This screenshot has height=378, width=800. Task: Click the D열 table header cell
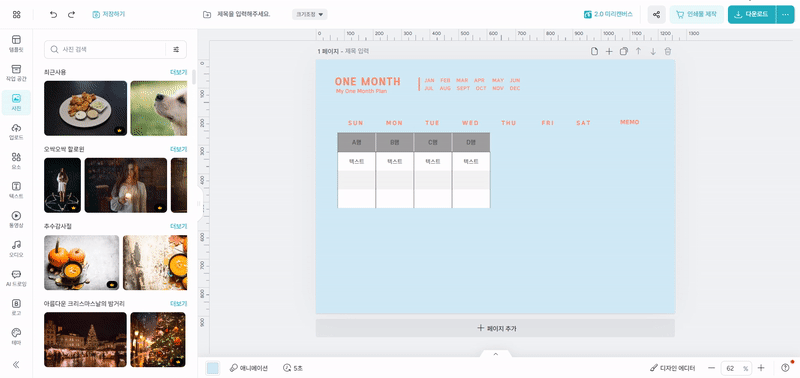[x=471, y=142]
